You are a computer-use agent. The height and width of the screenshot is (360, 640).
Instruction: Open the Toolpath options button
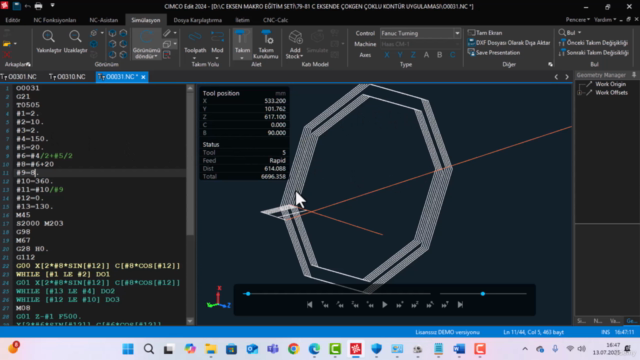click(195, 44)
